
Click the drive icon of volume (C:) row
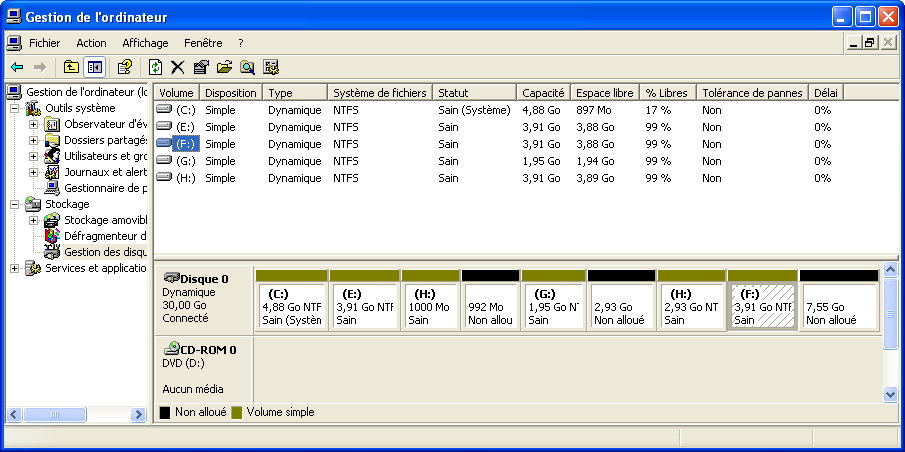point(164,110)
